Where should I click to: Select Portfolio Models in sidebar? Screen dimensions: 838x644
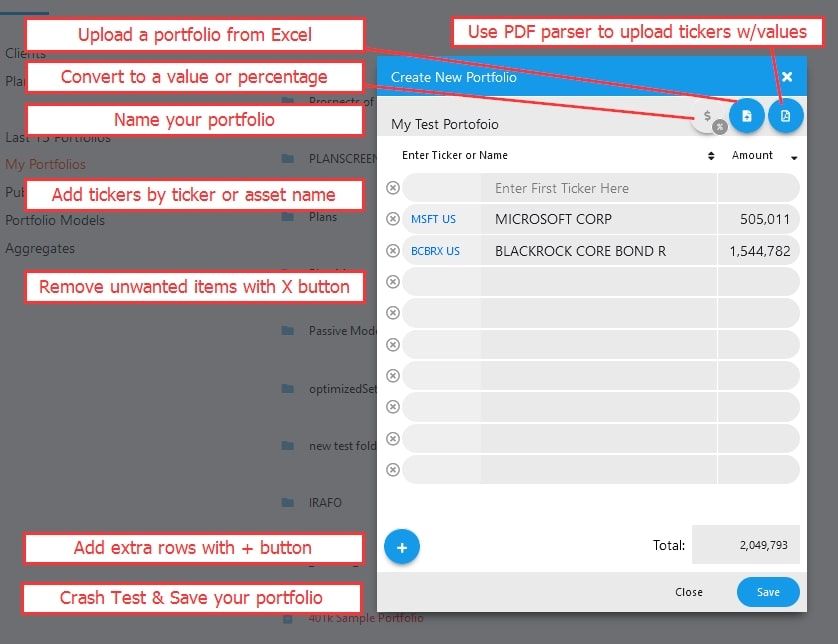[x=54, y=220]
